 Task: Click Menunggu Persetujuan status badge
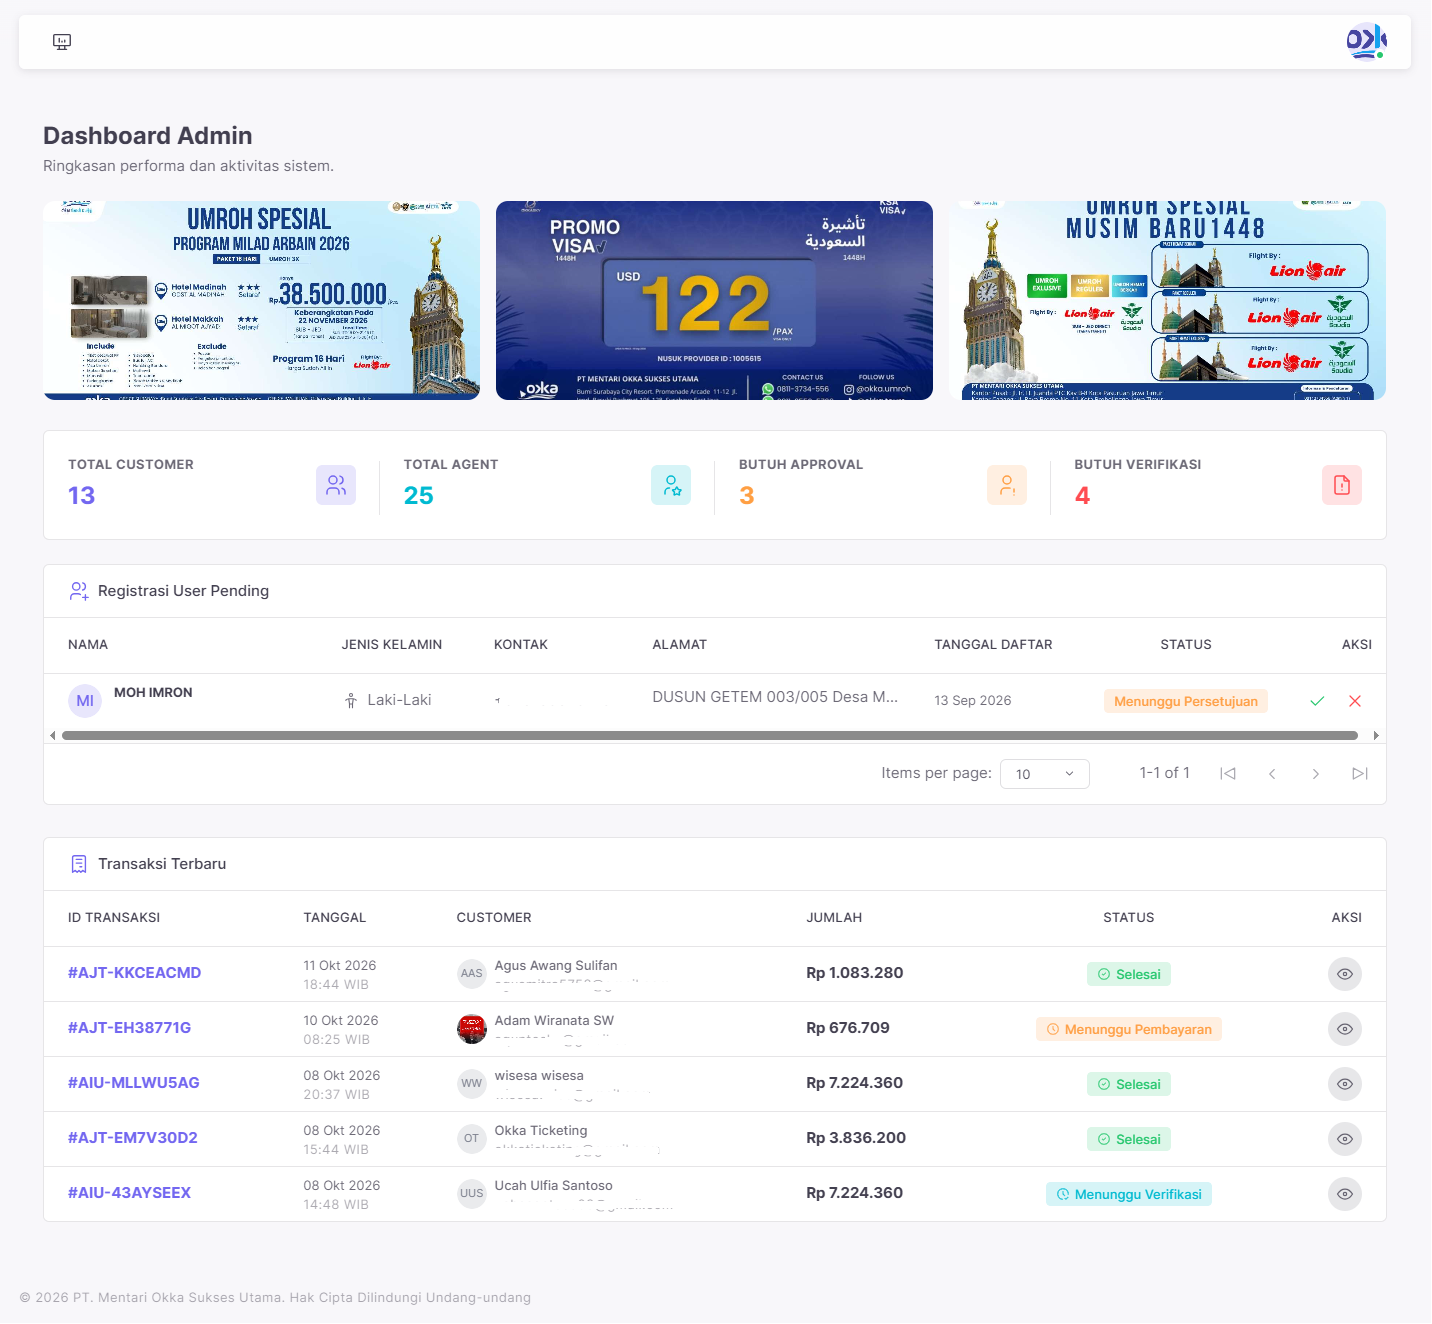pyautogui.click(x=1186, y=701)
